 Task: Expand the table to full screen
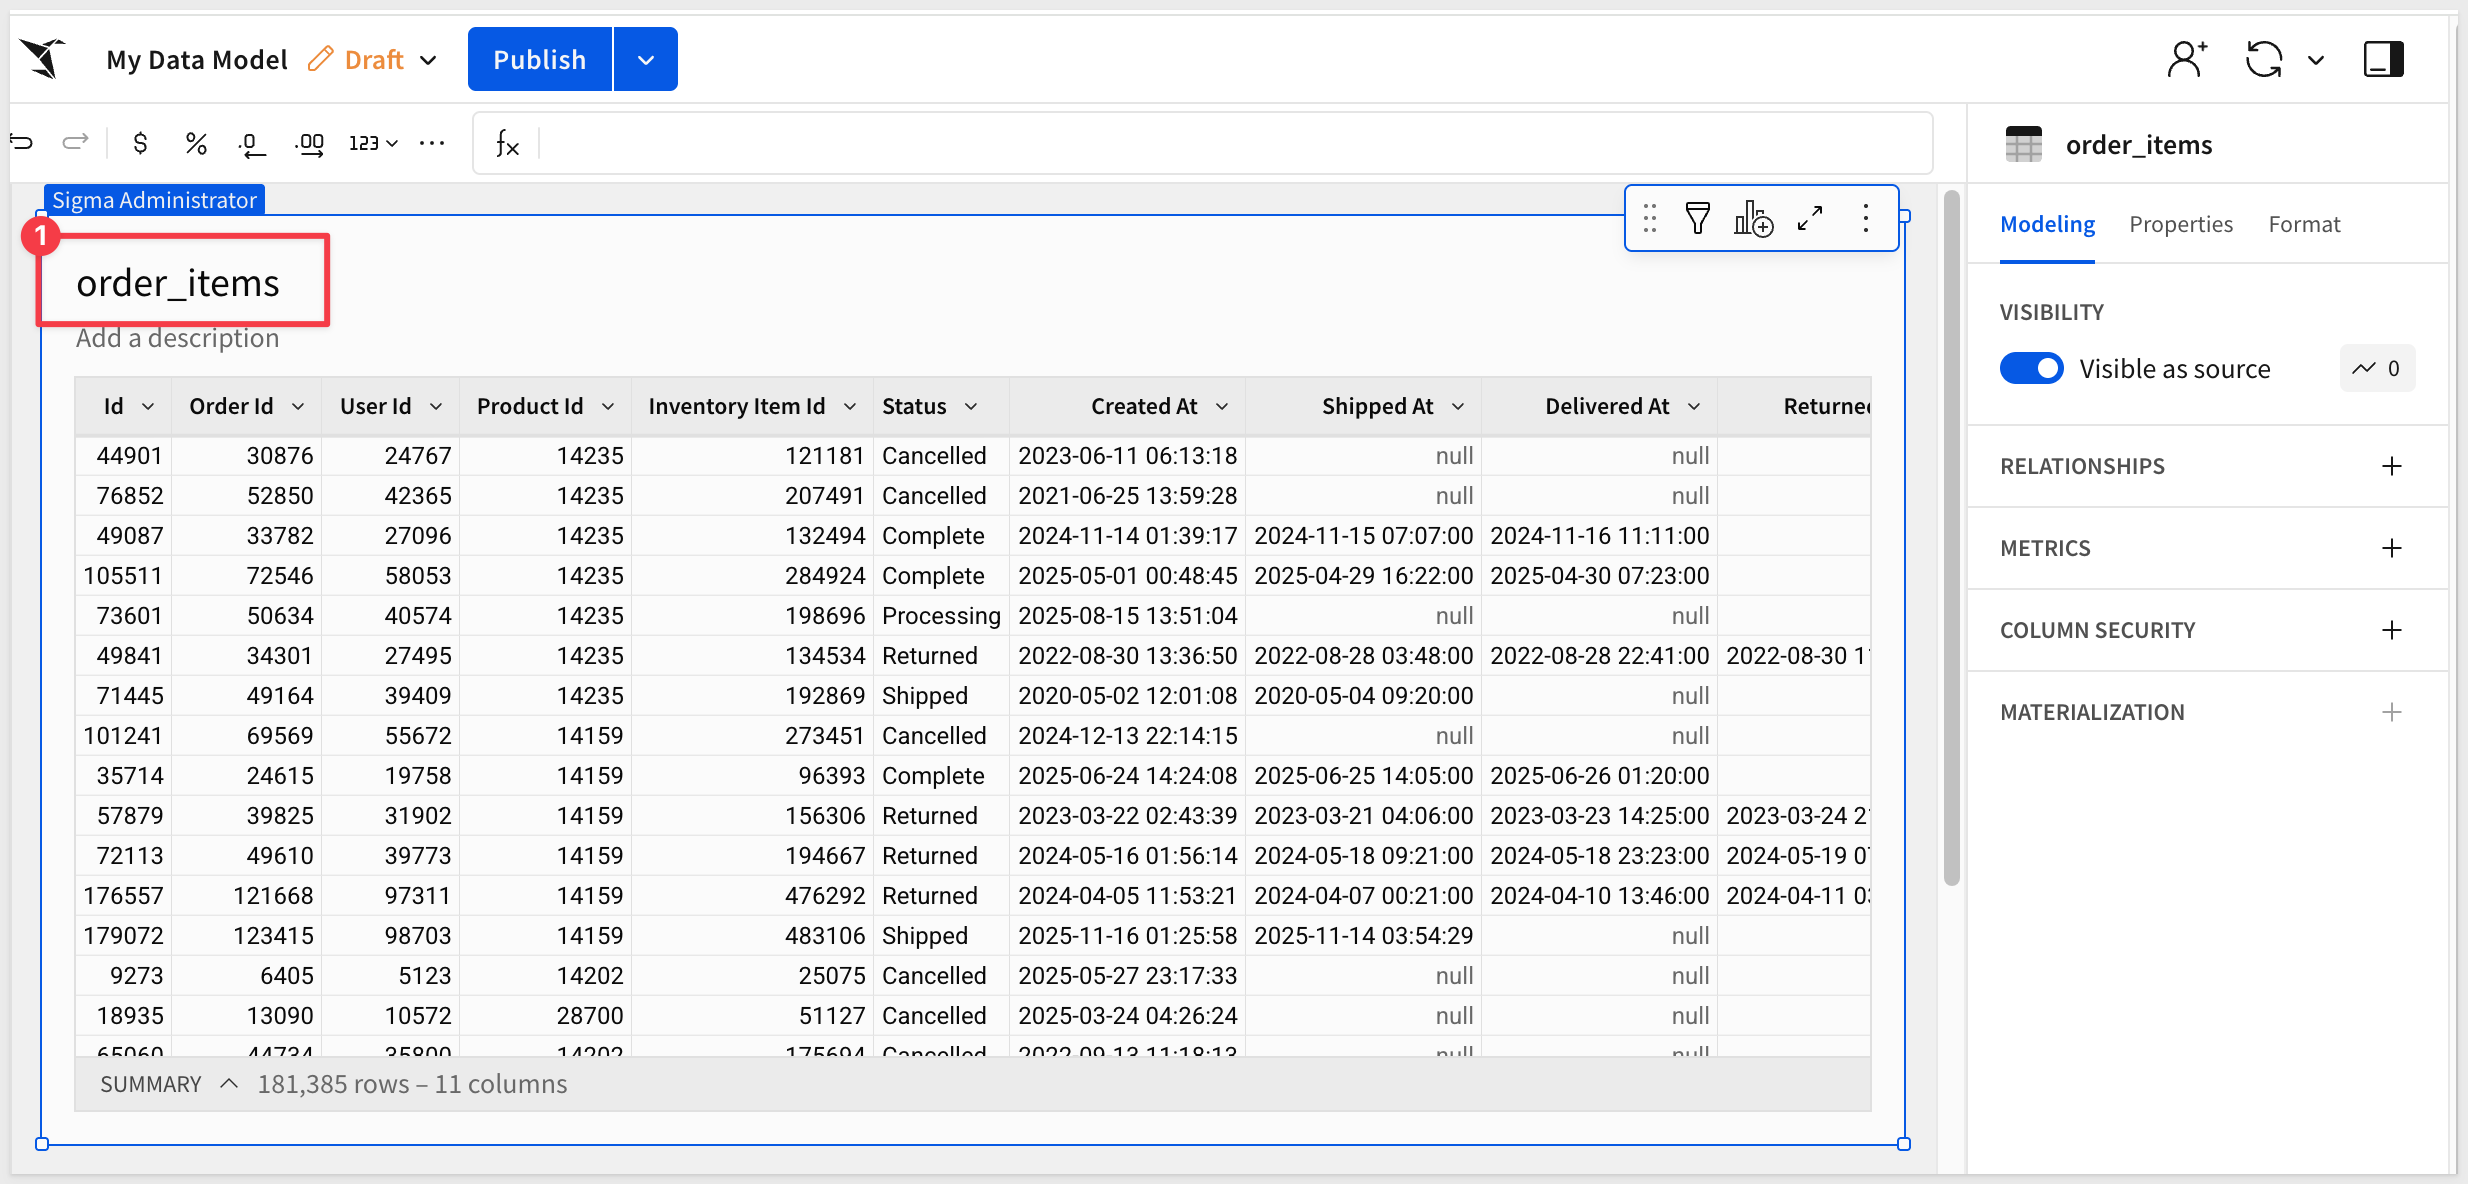pos(1810,218)
